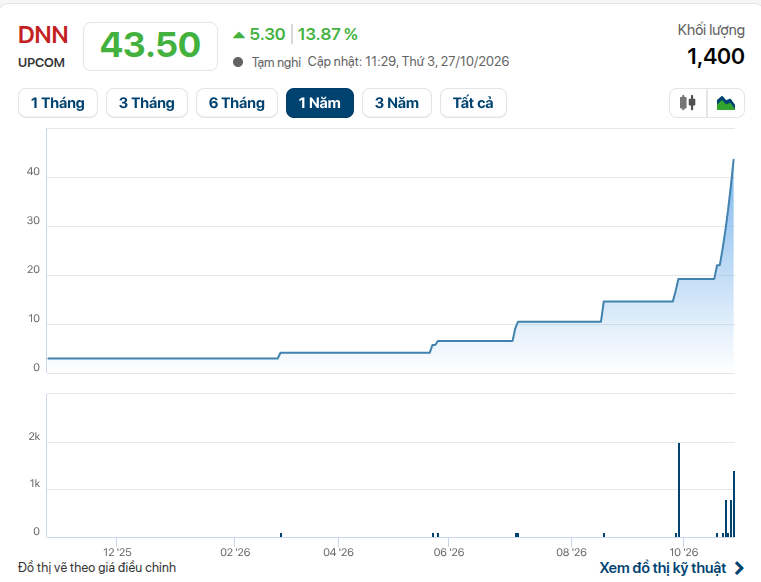
Task: Click the latest volume bar at chart end
Action: point(734,504)
